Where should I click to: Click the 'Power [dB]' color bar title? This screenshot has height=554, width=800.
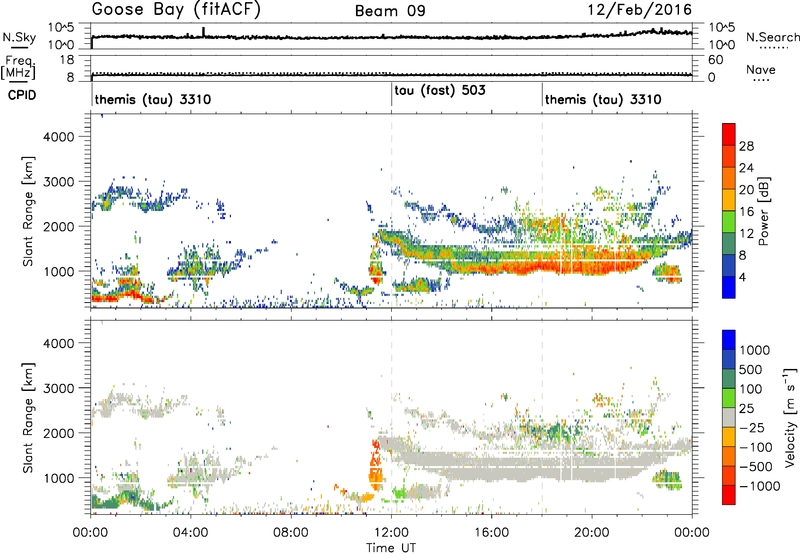[764, 211]
